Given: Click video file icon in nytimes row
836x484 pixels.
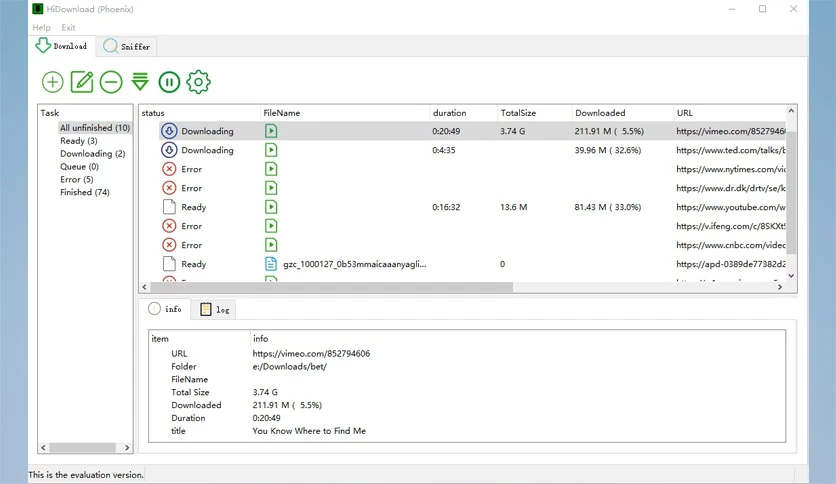Looking at the screenshot, I should click(271, 169).
